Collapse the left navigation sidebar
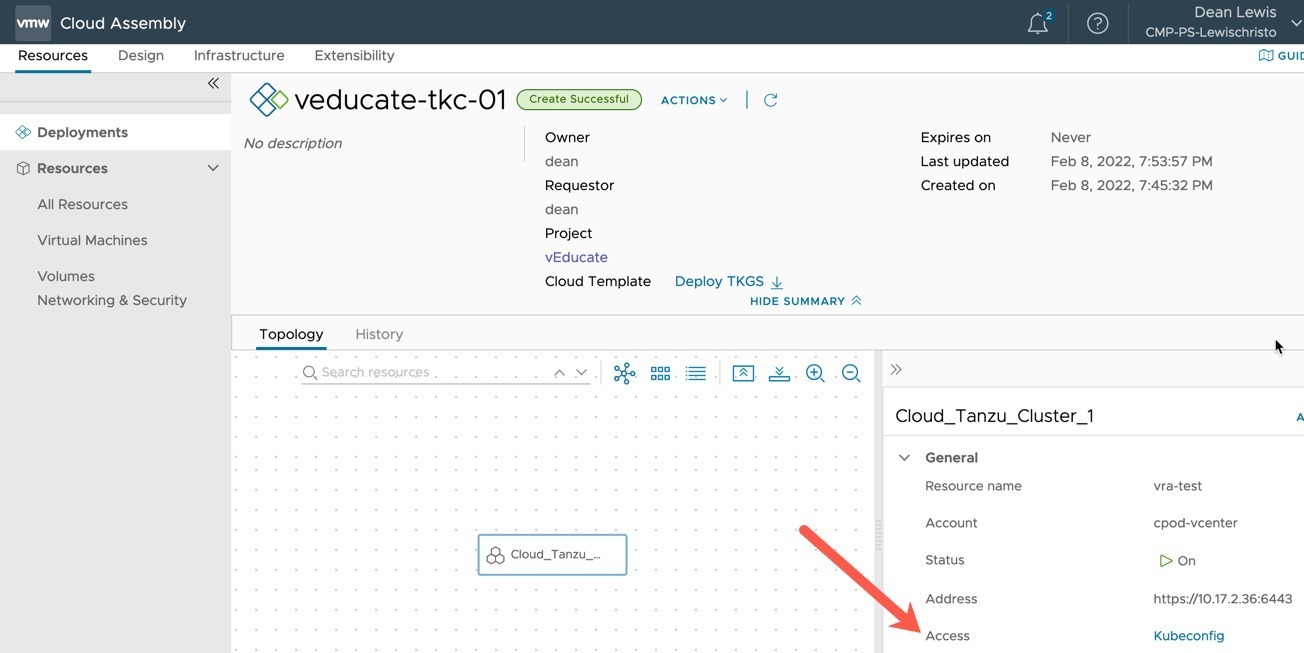Screen dimensions: 1304x653 click(213, 83)
